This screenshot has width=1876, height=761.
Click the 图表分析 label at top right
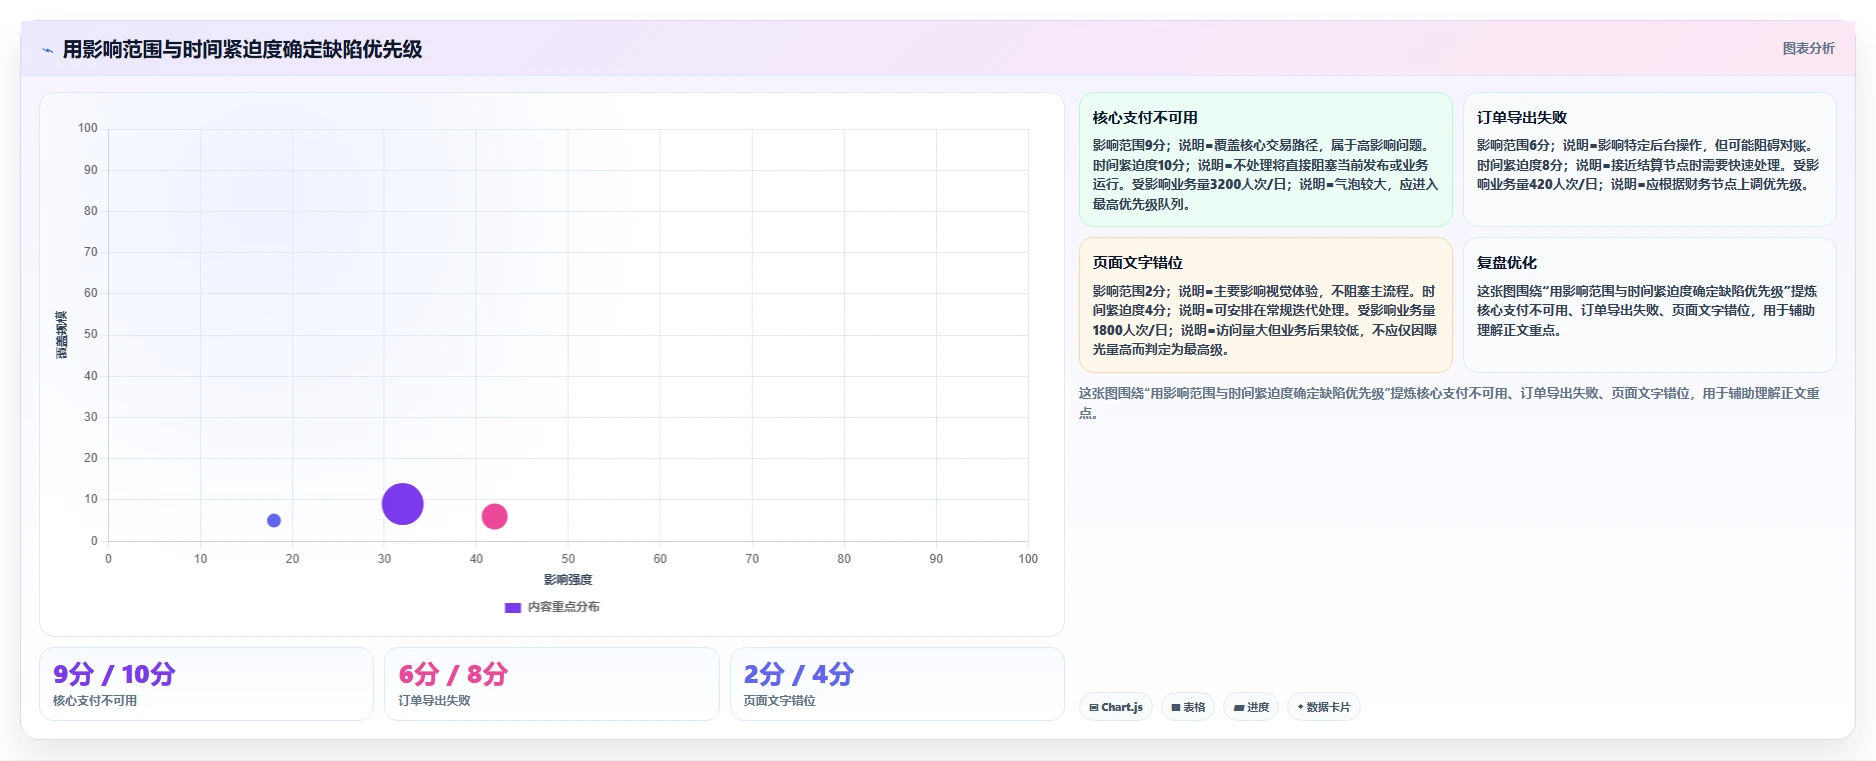(1808, 48)
